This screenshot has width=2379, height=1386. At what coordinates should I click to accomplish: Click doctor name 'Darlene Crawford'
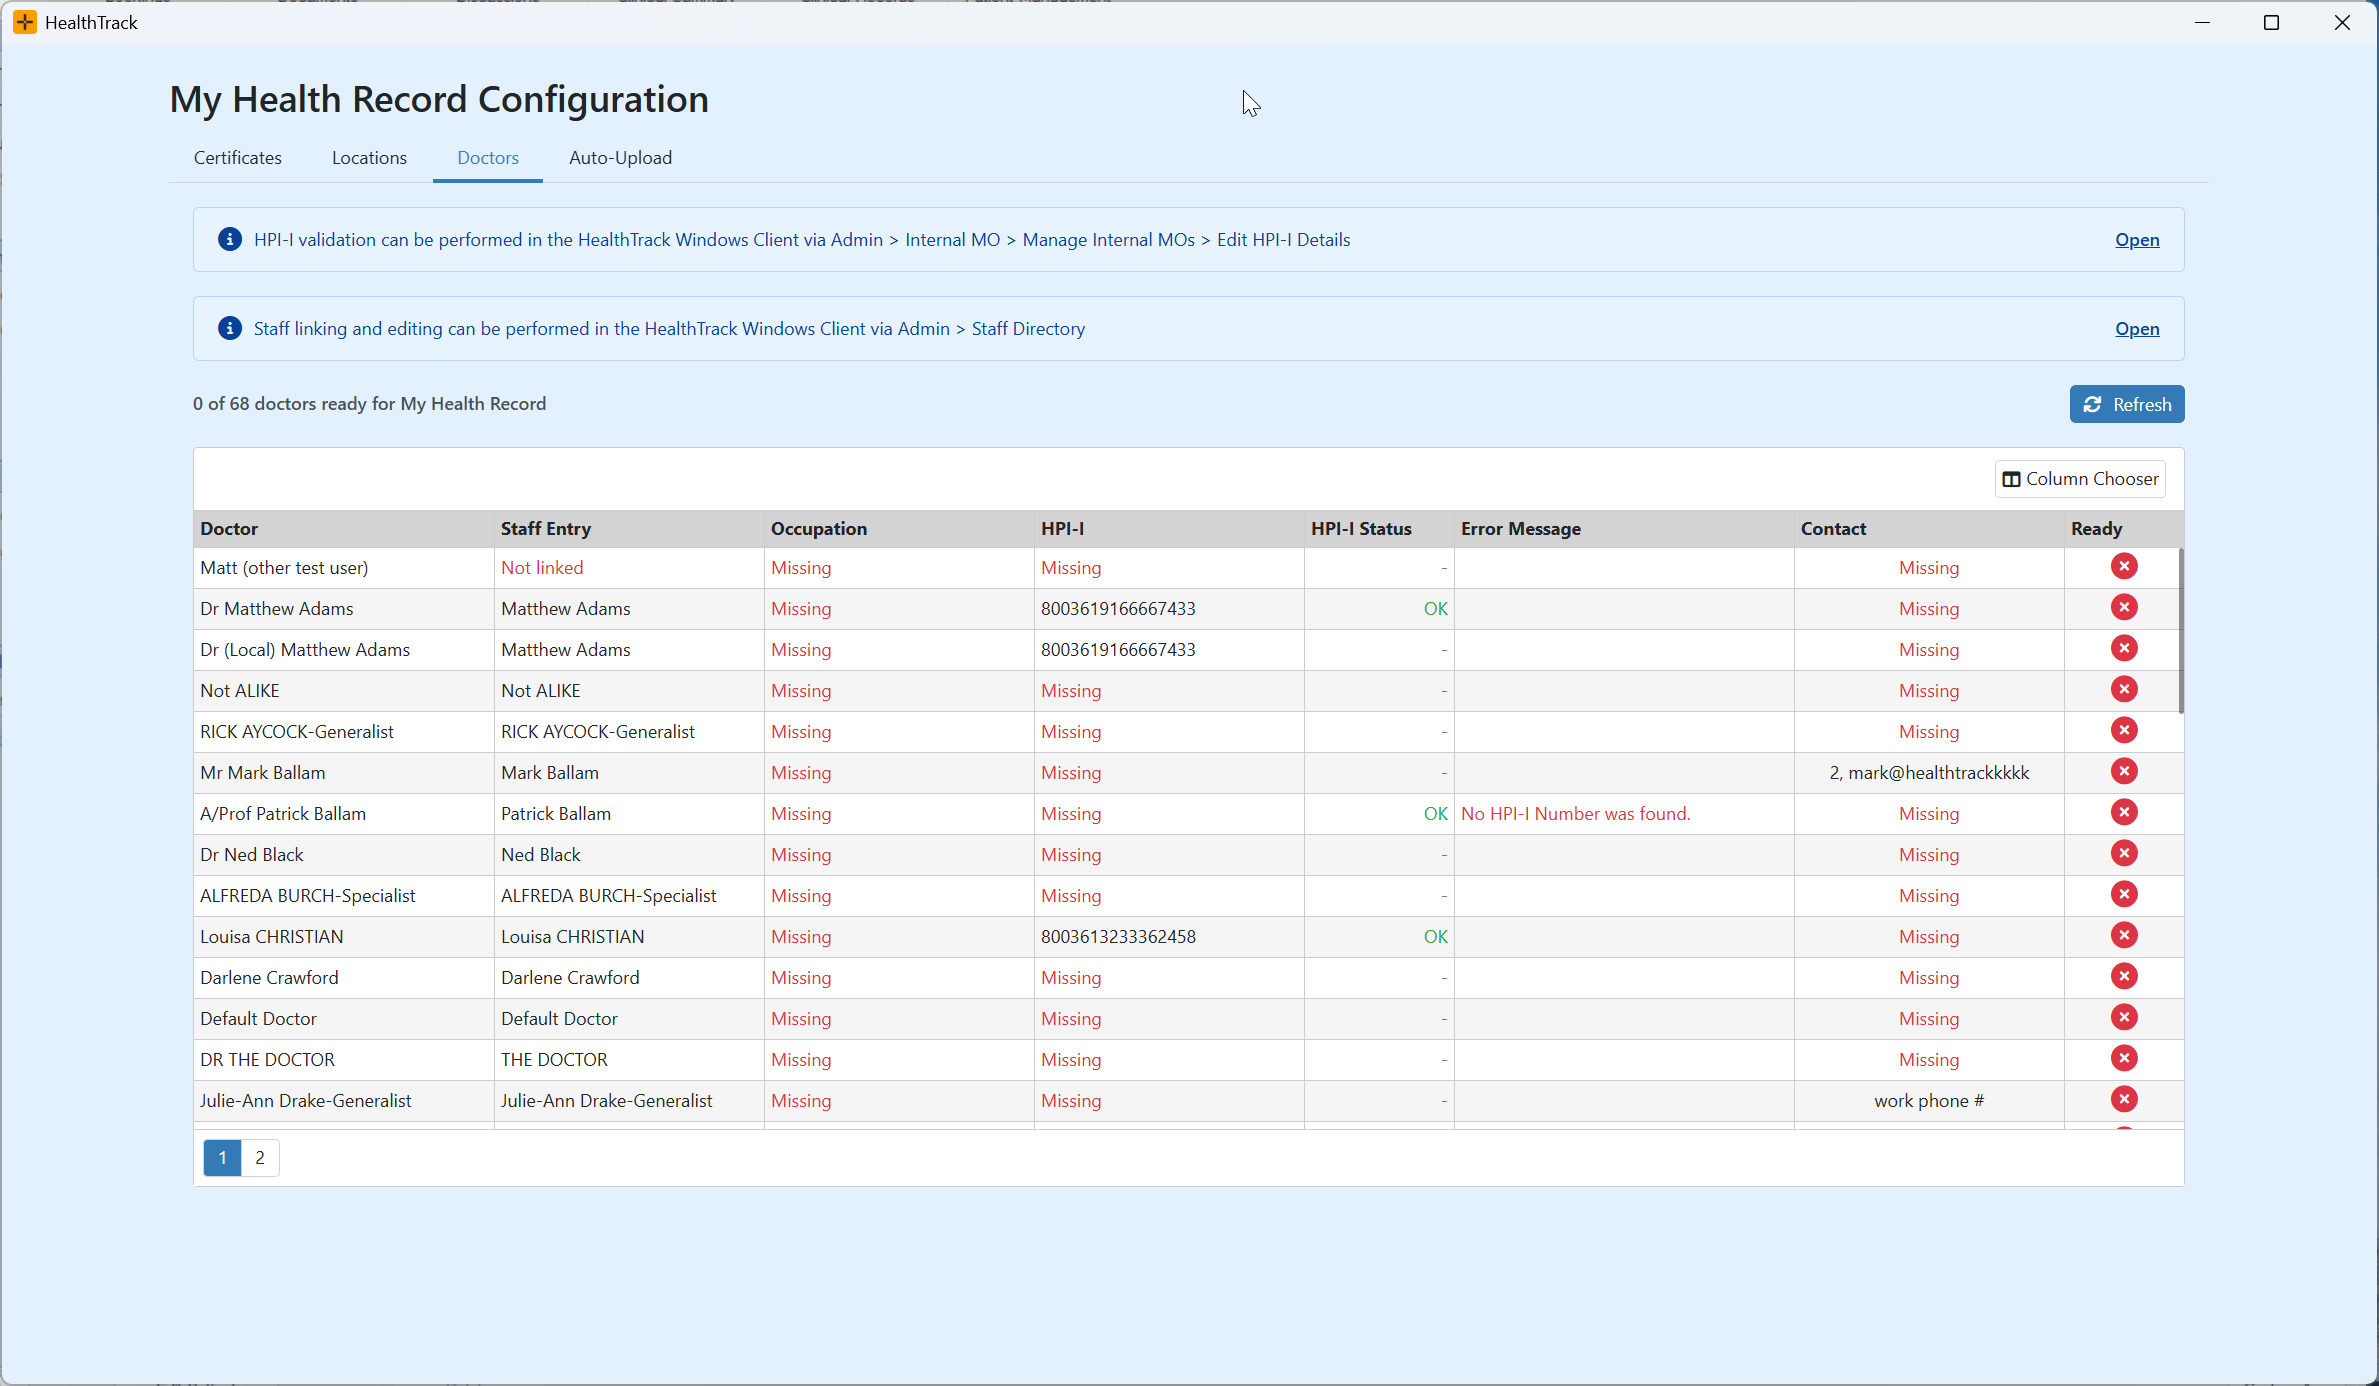click(x=269, y=978)
